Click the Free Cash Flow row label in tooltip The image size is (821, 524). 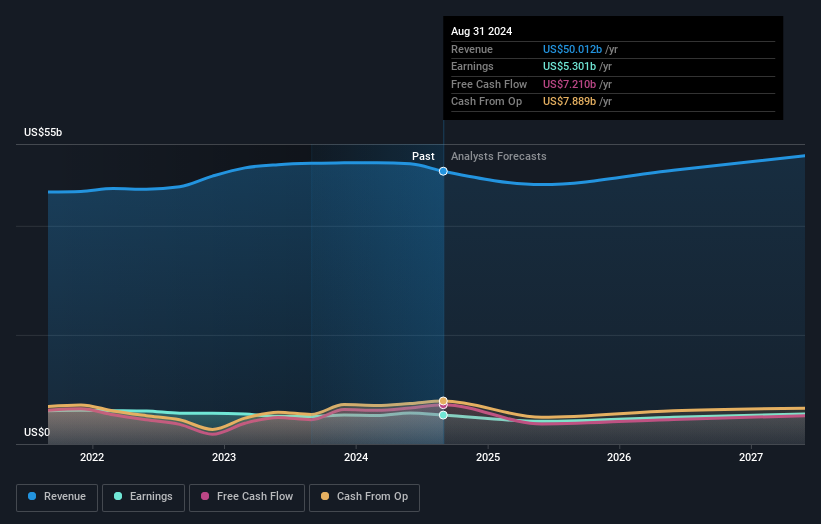coord(489,84)
